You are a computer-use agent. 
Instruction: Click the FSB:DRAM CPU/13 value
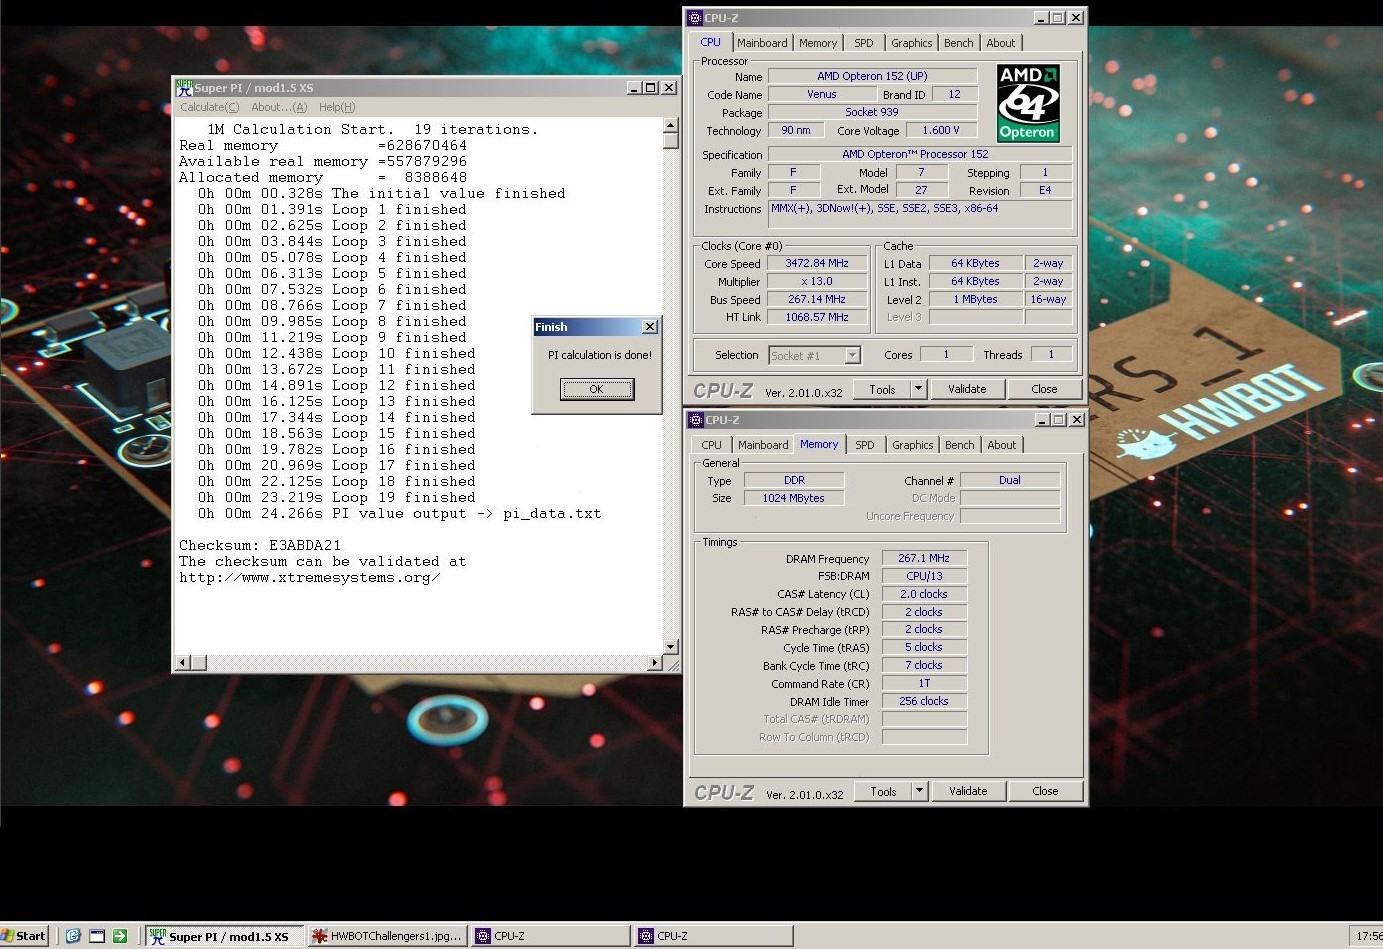[924, 576]
